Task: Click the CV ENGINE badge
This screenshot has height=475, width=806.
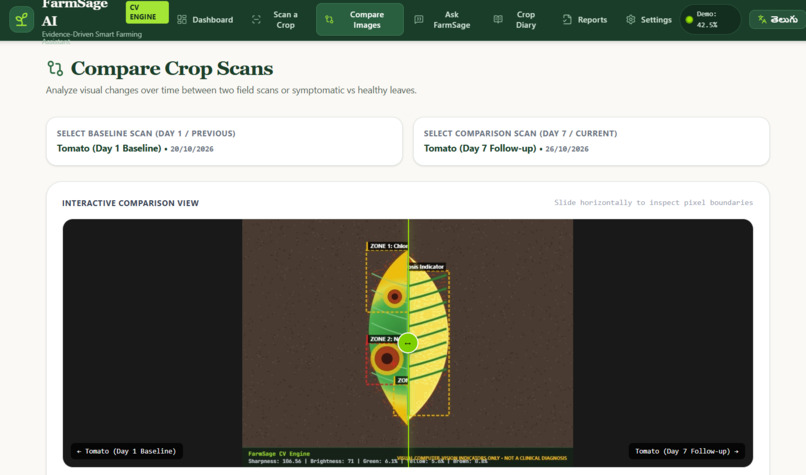Action: [x=147, y=12]
